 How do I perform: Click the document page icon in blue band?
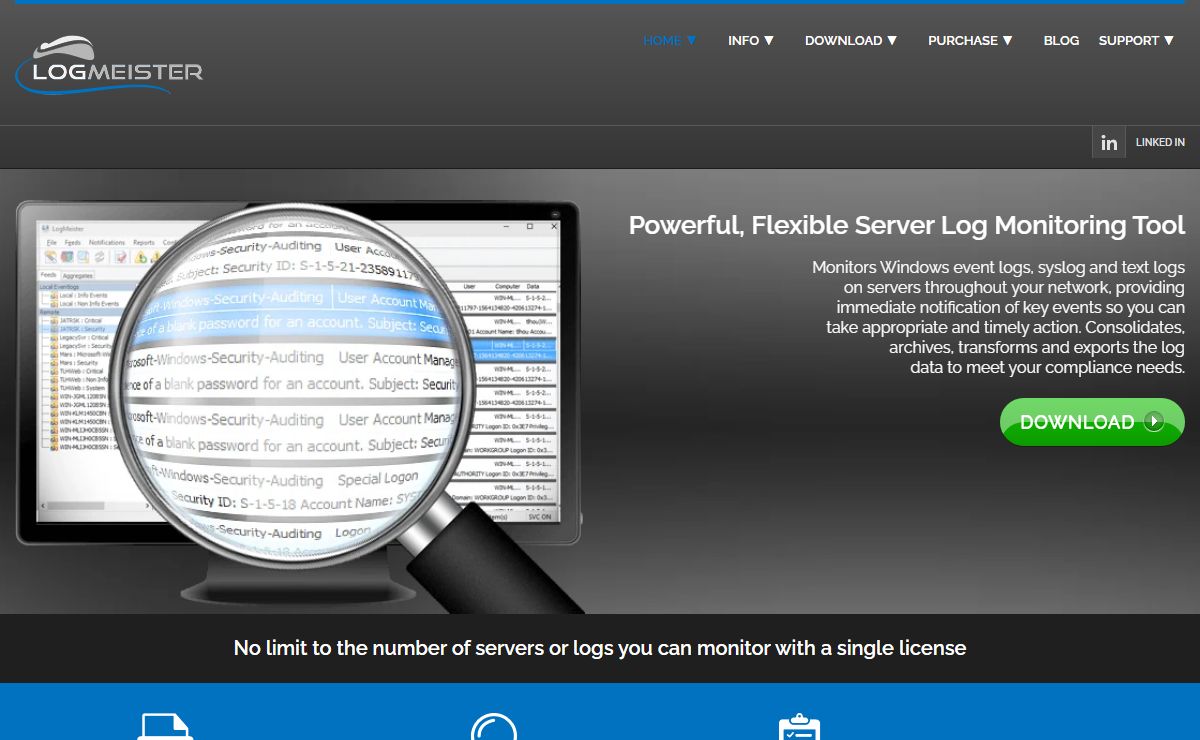[x=165, y=727]
